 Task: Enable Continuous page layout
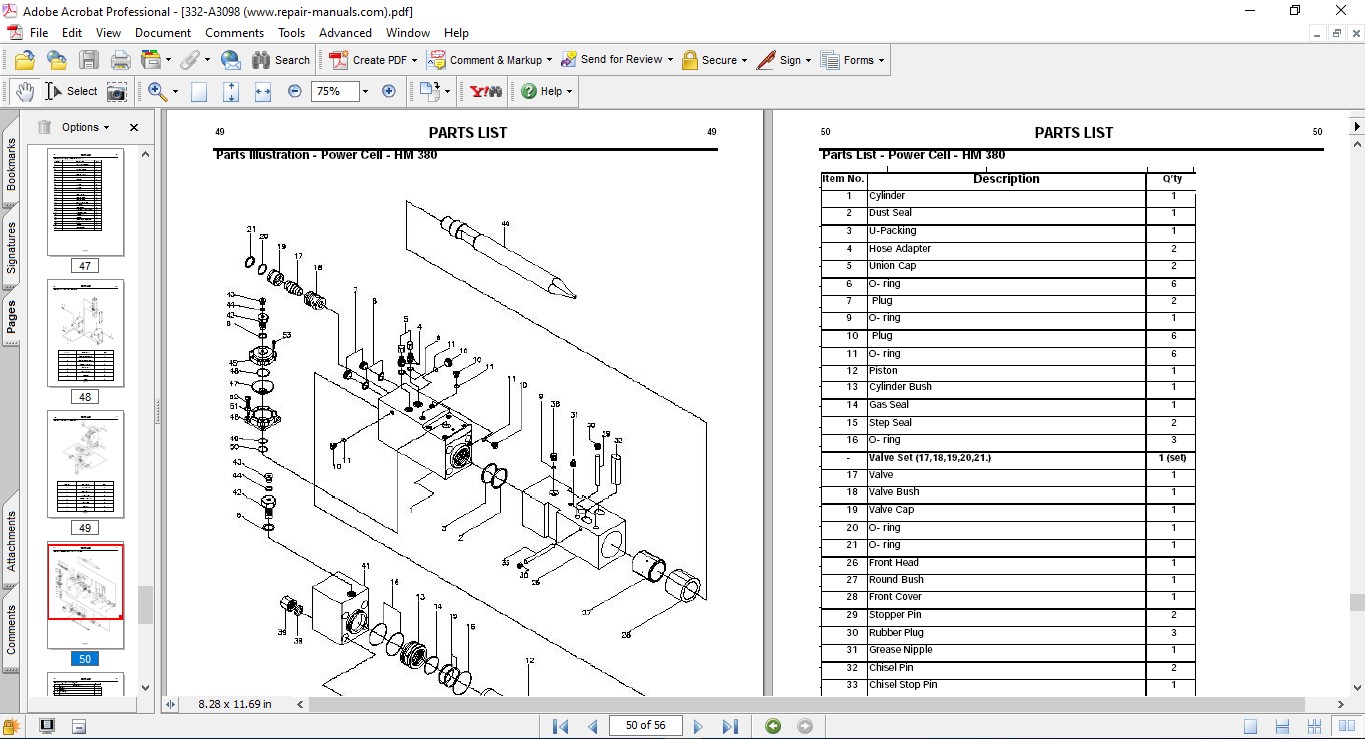(1283, 726)
